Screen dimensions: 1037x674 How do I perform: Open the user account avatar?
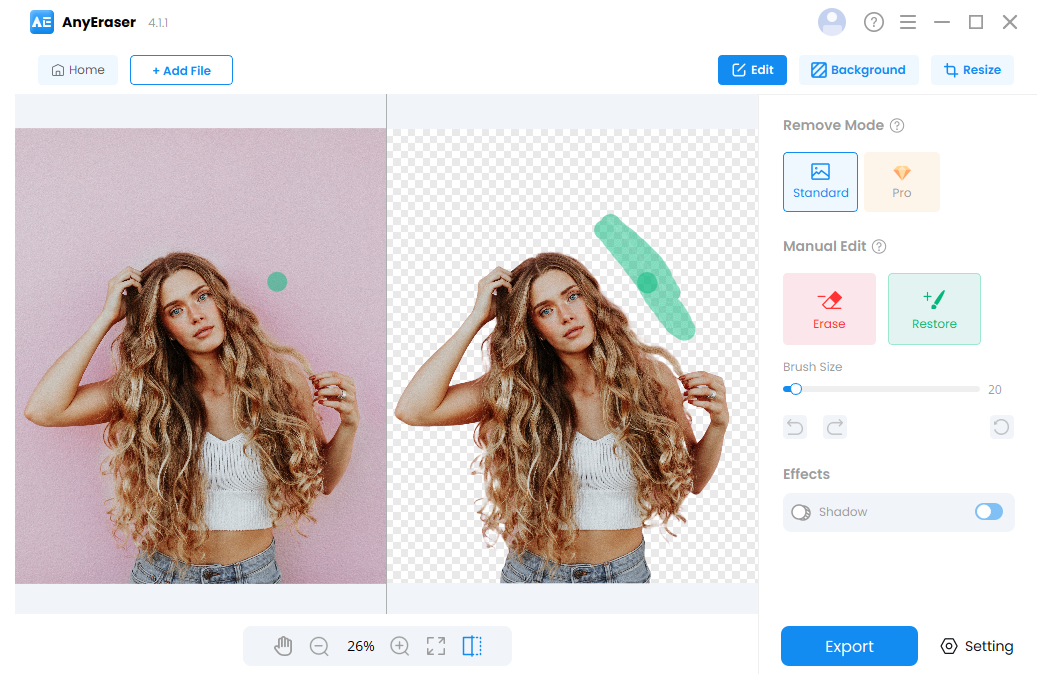click(x=831, y=22)
